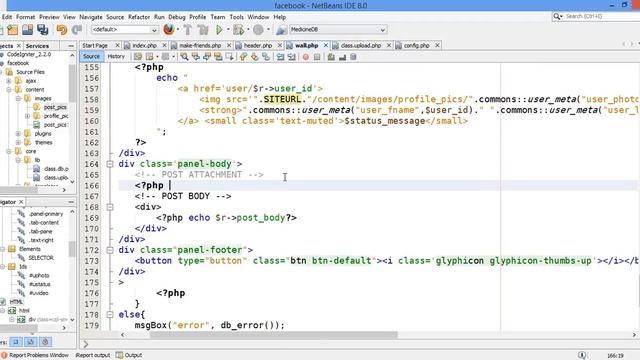Expand the ajax folder in Projects tree
Viewport: 640px width, 360px height.
[9, 81]
